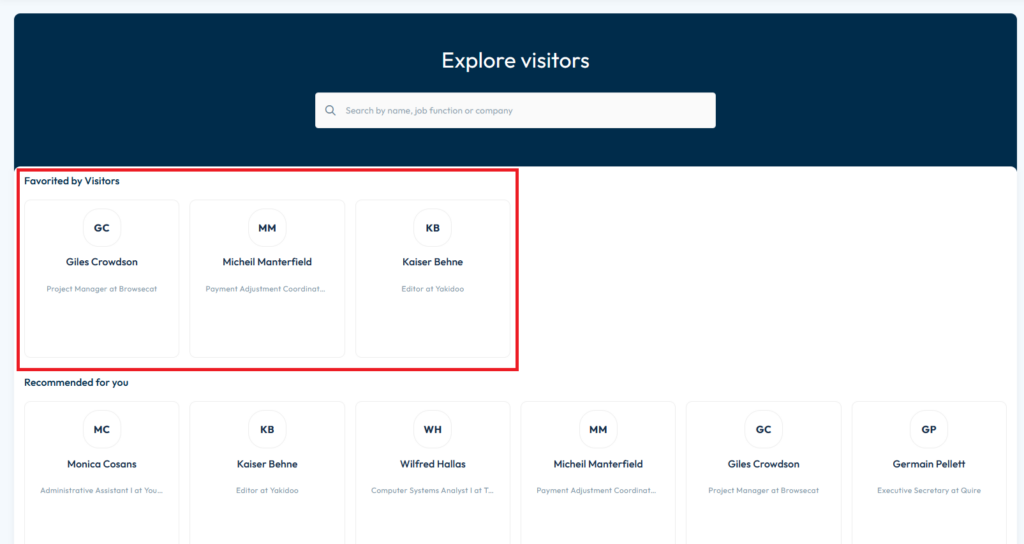
Task: Click MM avatar in Favorited by Visitors
Action: [x=267, y=228]
